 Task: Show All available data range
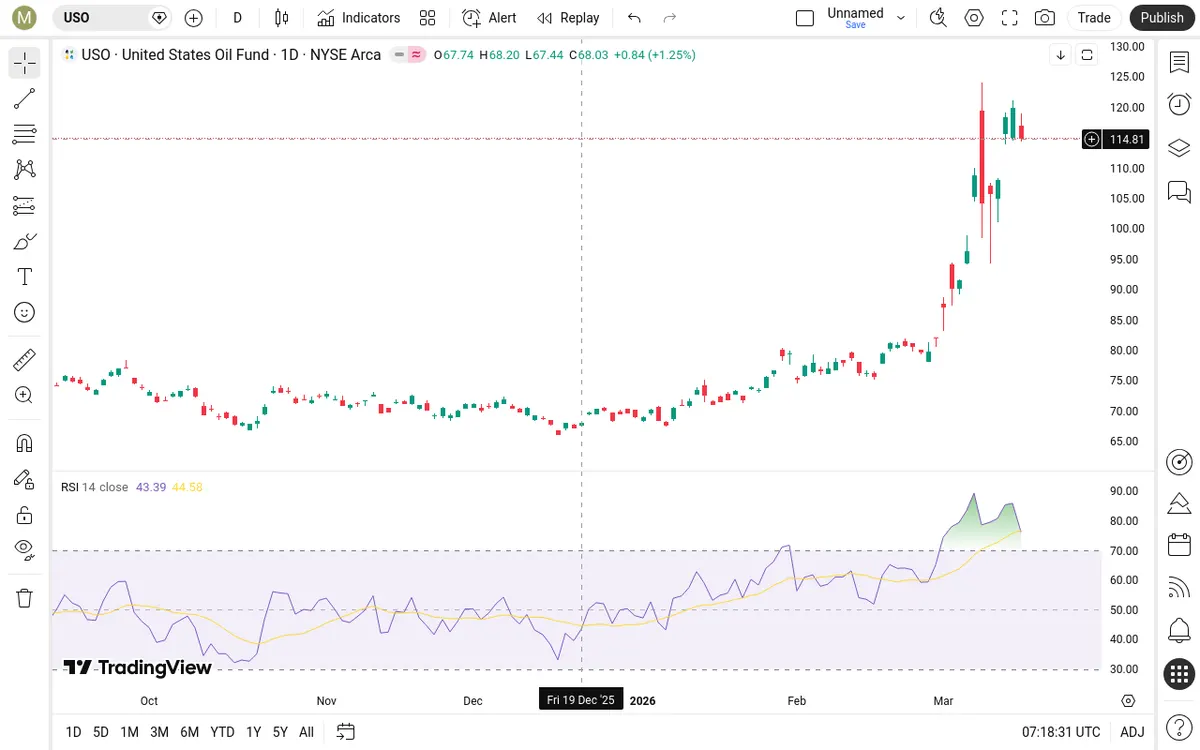pyautogui.click(x=306, y=732)
